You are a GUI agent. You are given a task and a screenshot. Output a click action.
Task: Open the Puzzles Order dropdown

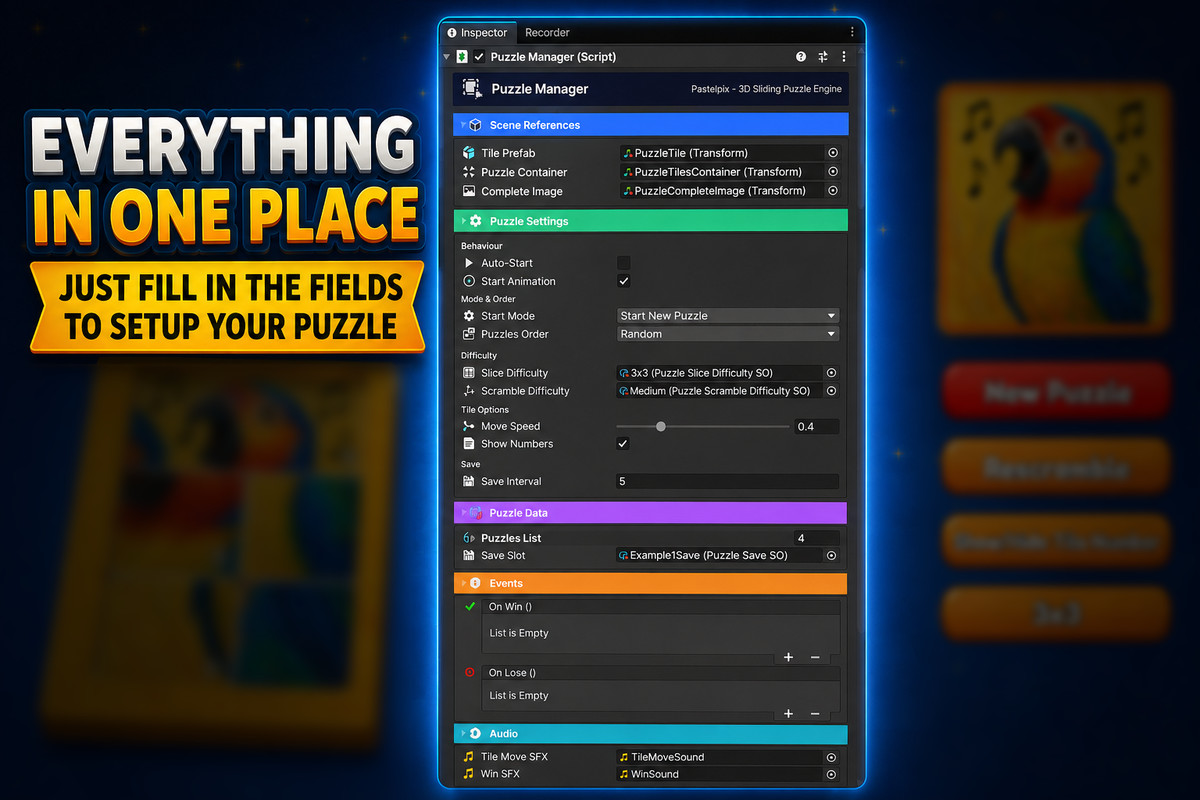(728, 334)
